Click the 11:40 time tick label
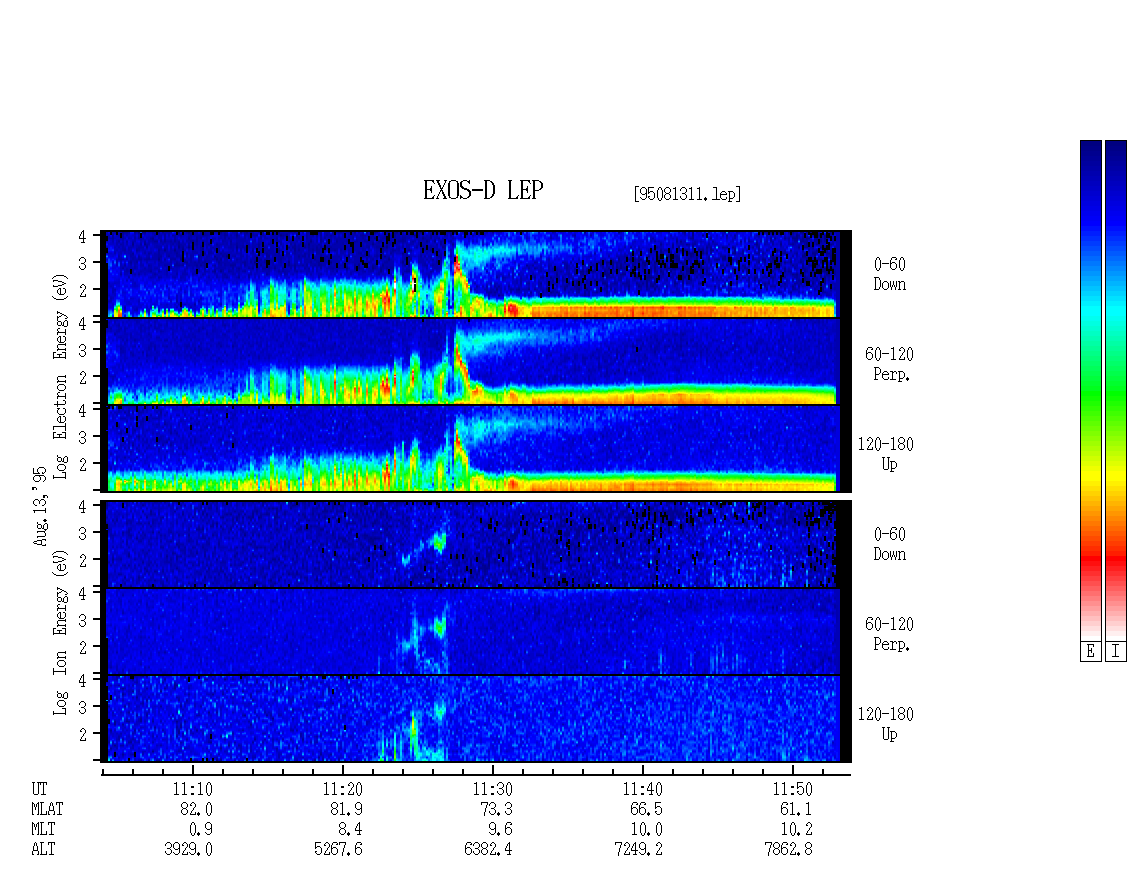The height and width of the screenshot is (875, 1130). tap(643, 789)
